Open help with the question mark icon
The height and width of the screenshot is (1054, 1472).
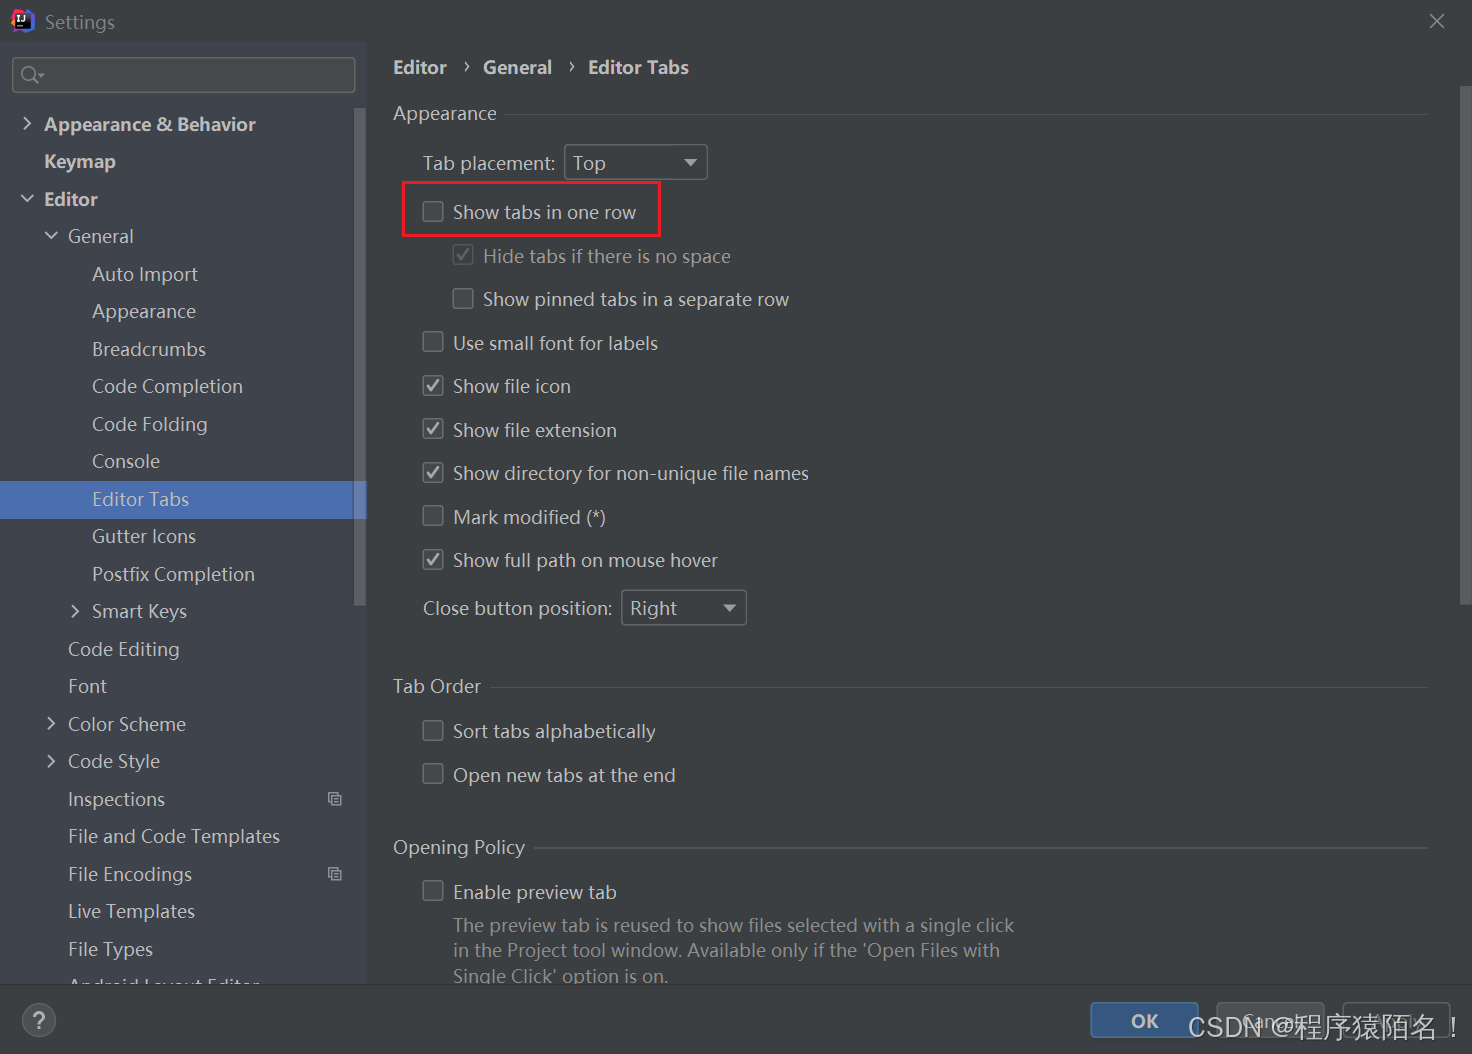pyautogui.click(x=39, y=1020)
